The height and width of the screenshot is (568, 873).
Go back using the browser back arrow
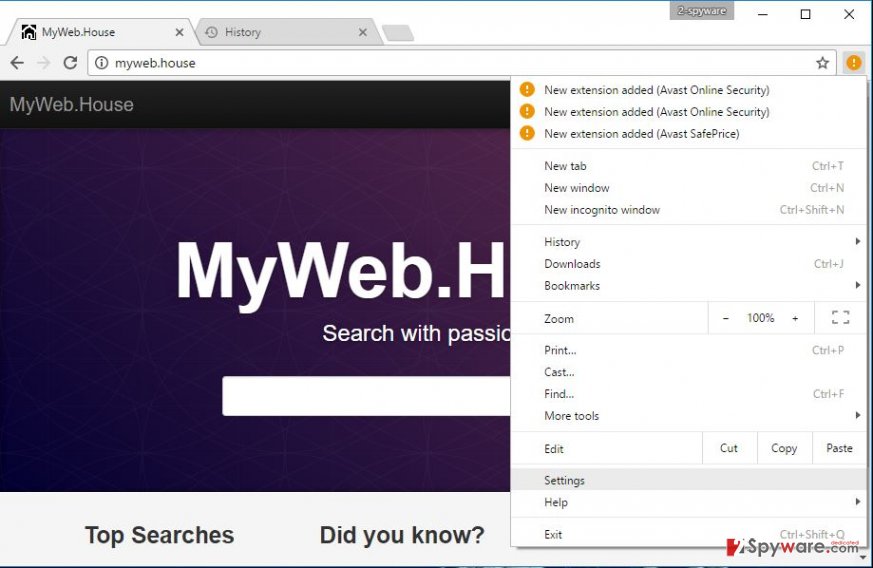point(17,63)
